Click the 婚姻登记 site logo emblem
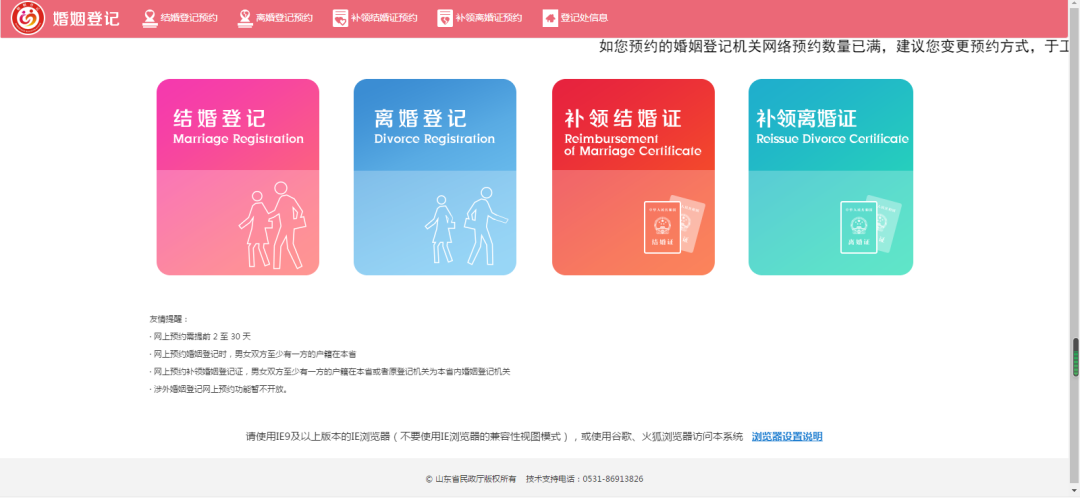This screenshot has width=1080, height=500. [28, 18]
